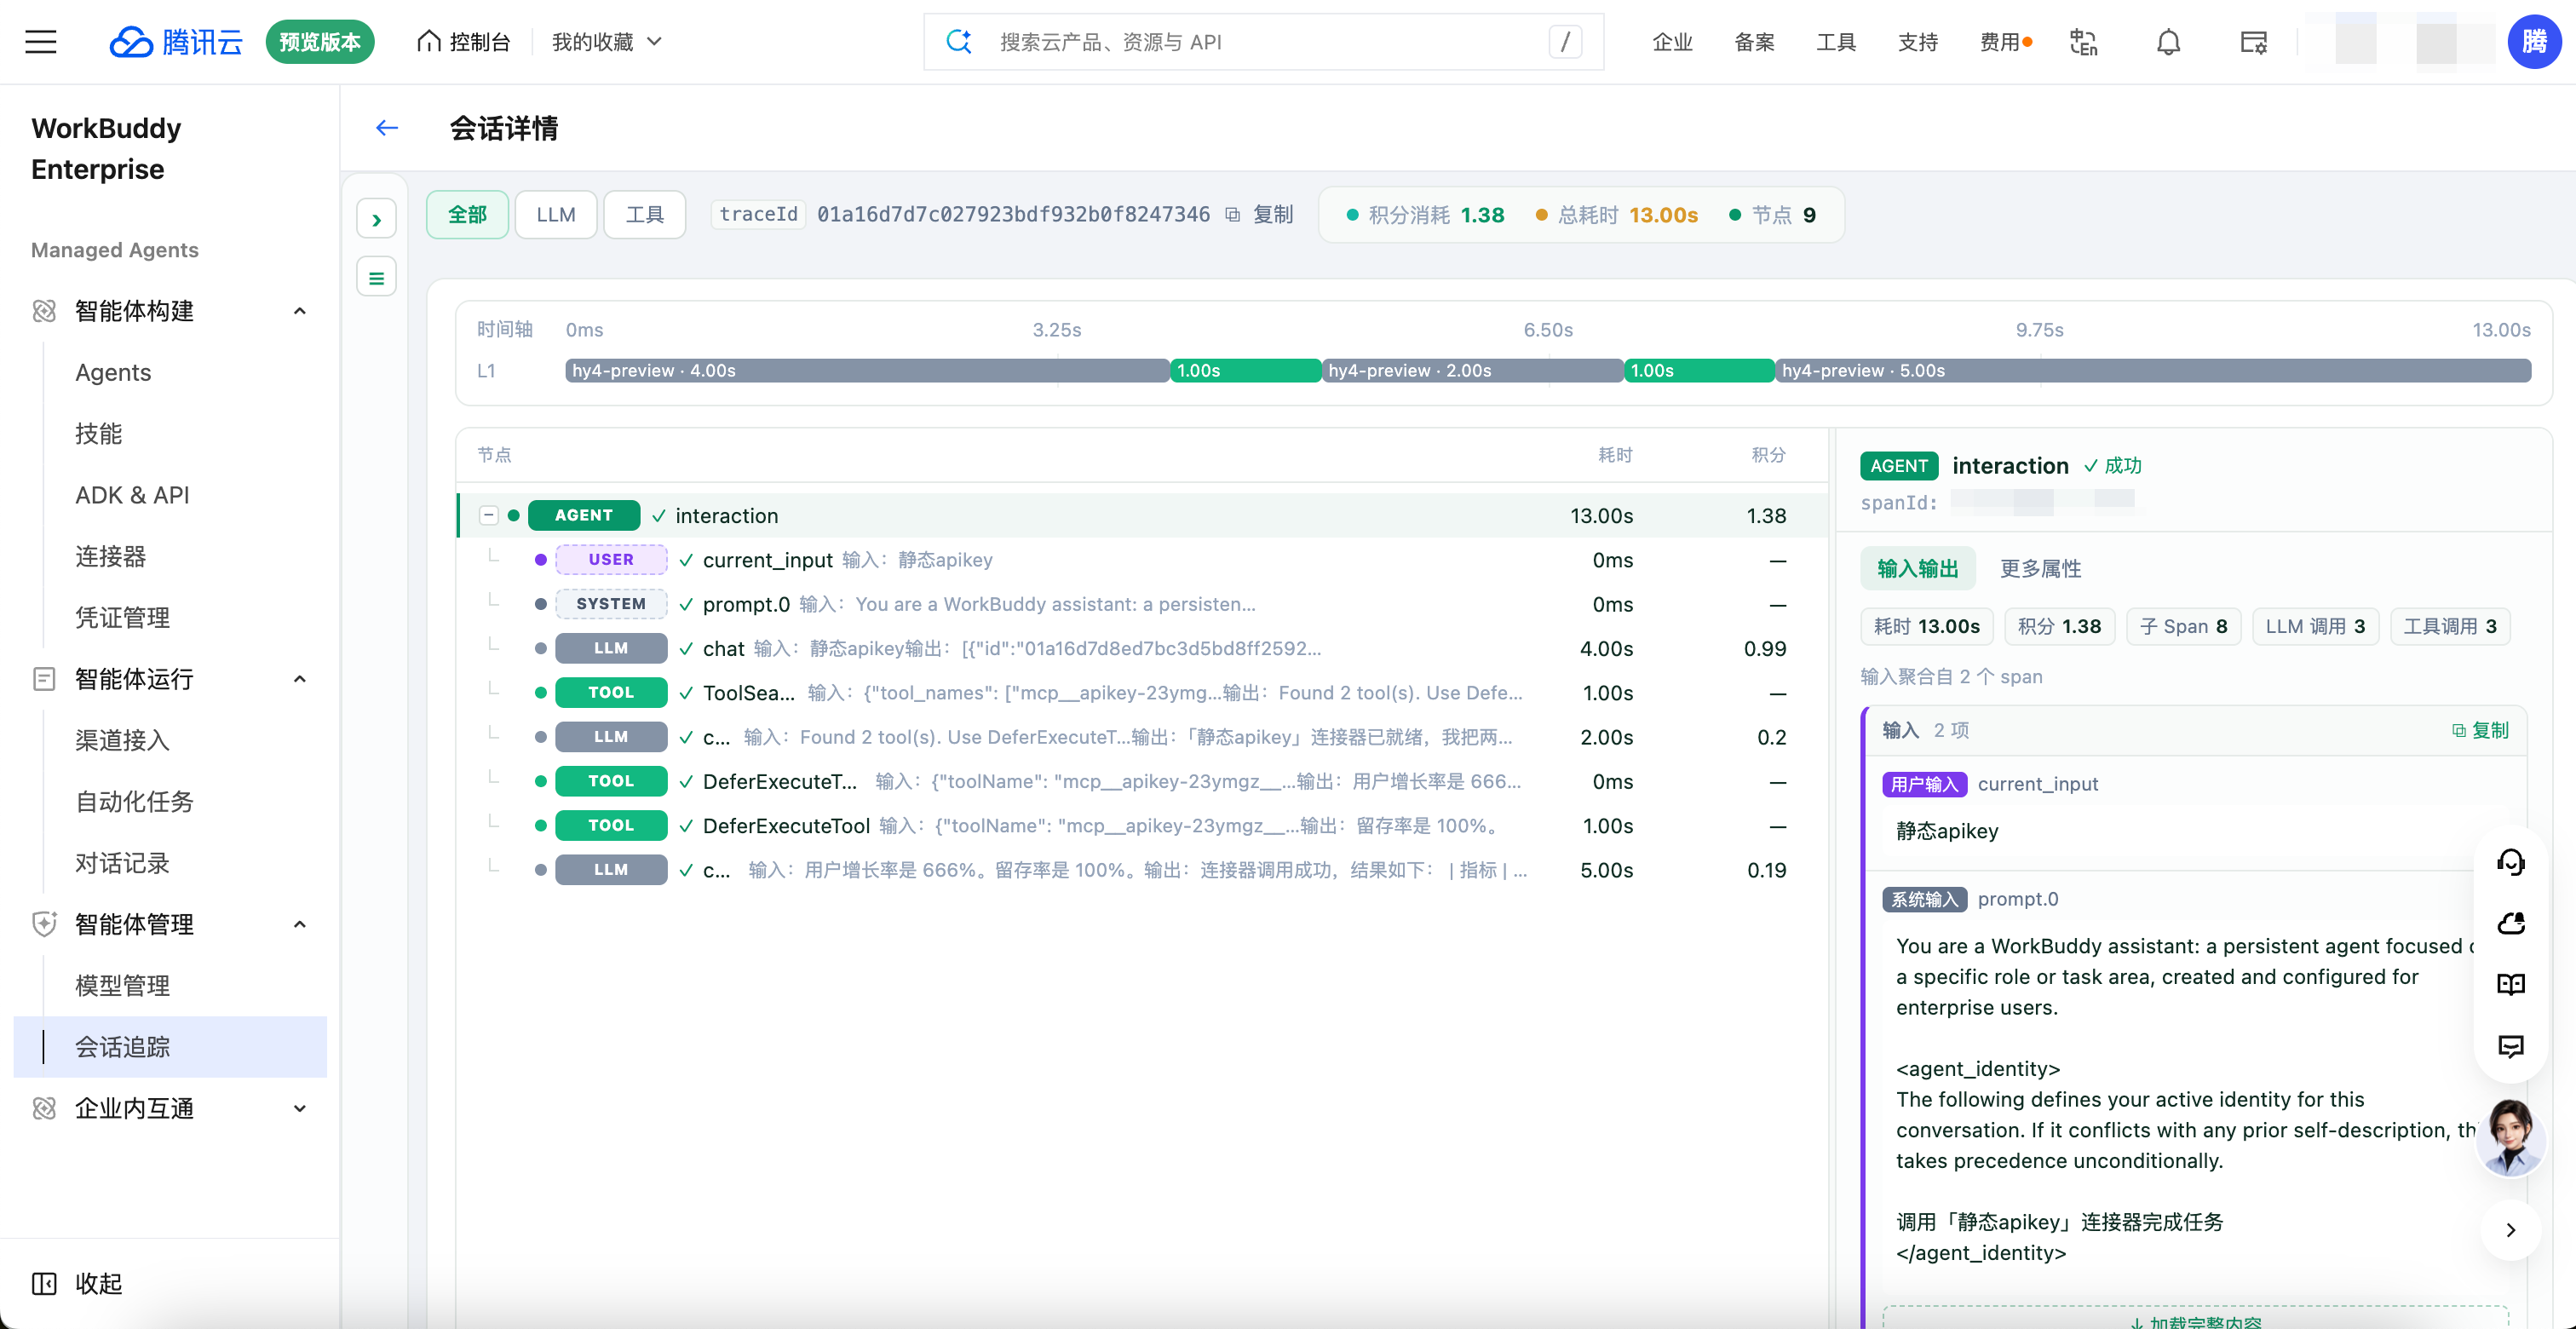Open the billing card icon in header
The height and width of the screenshot is (1329, 2576).
(x=2254, y=42)
